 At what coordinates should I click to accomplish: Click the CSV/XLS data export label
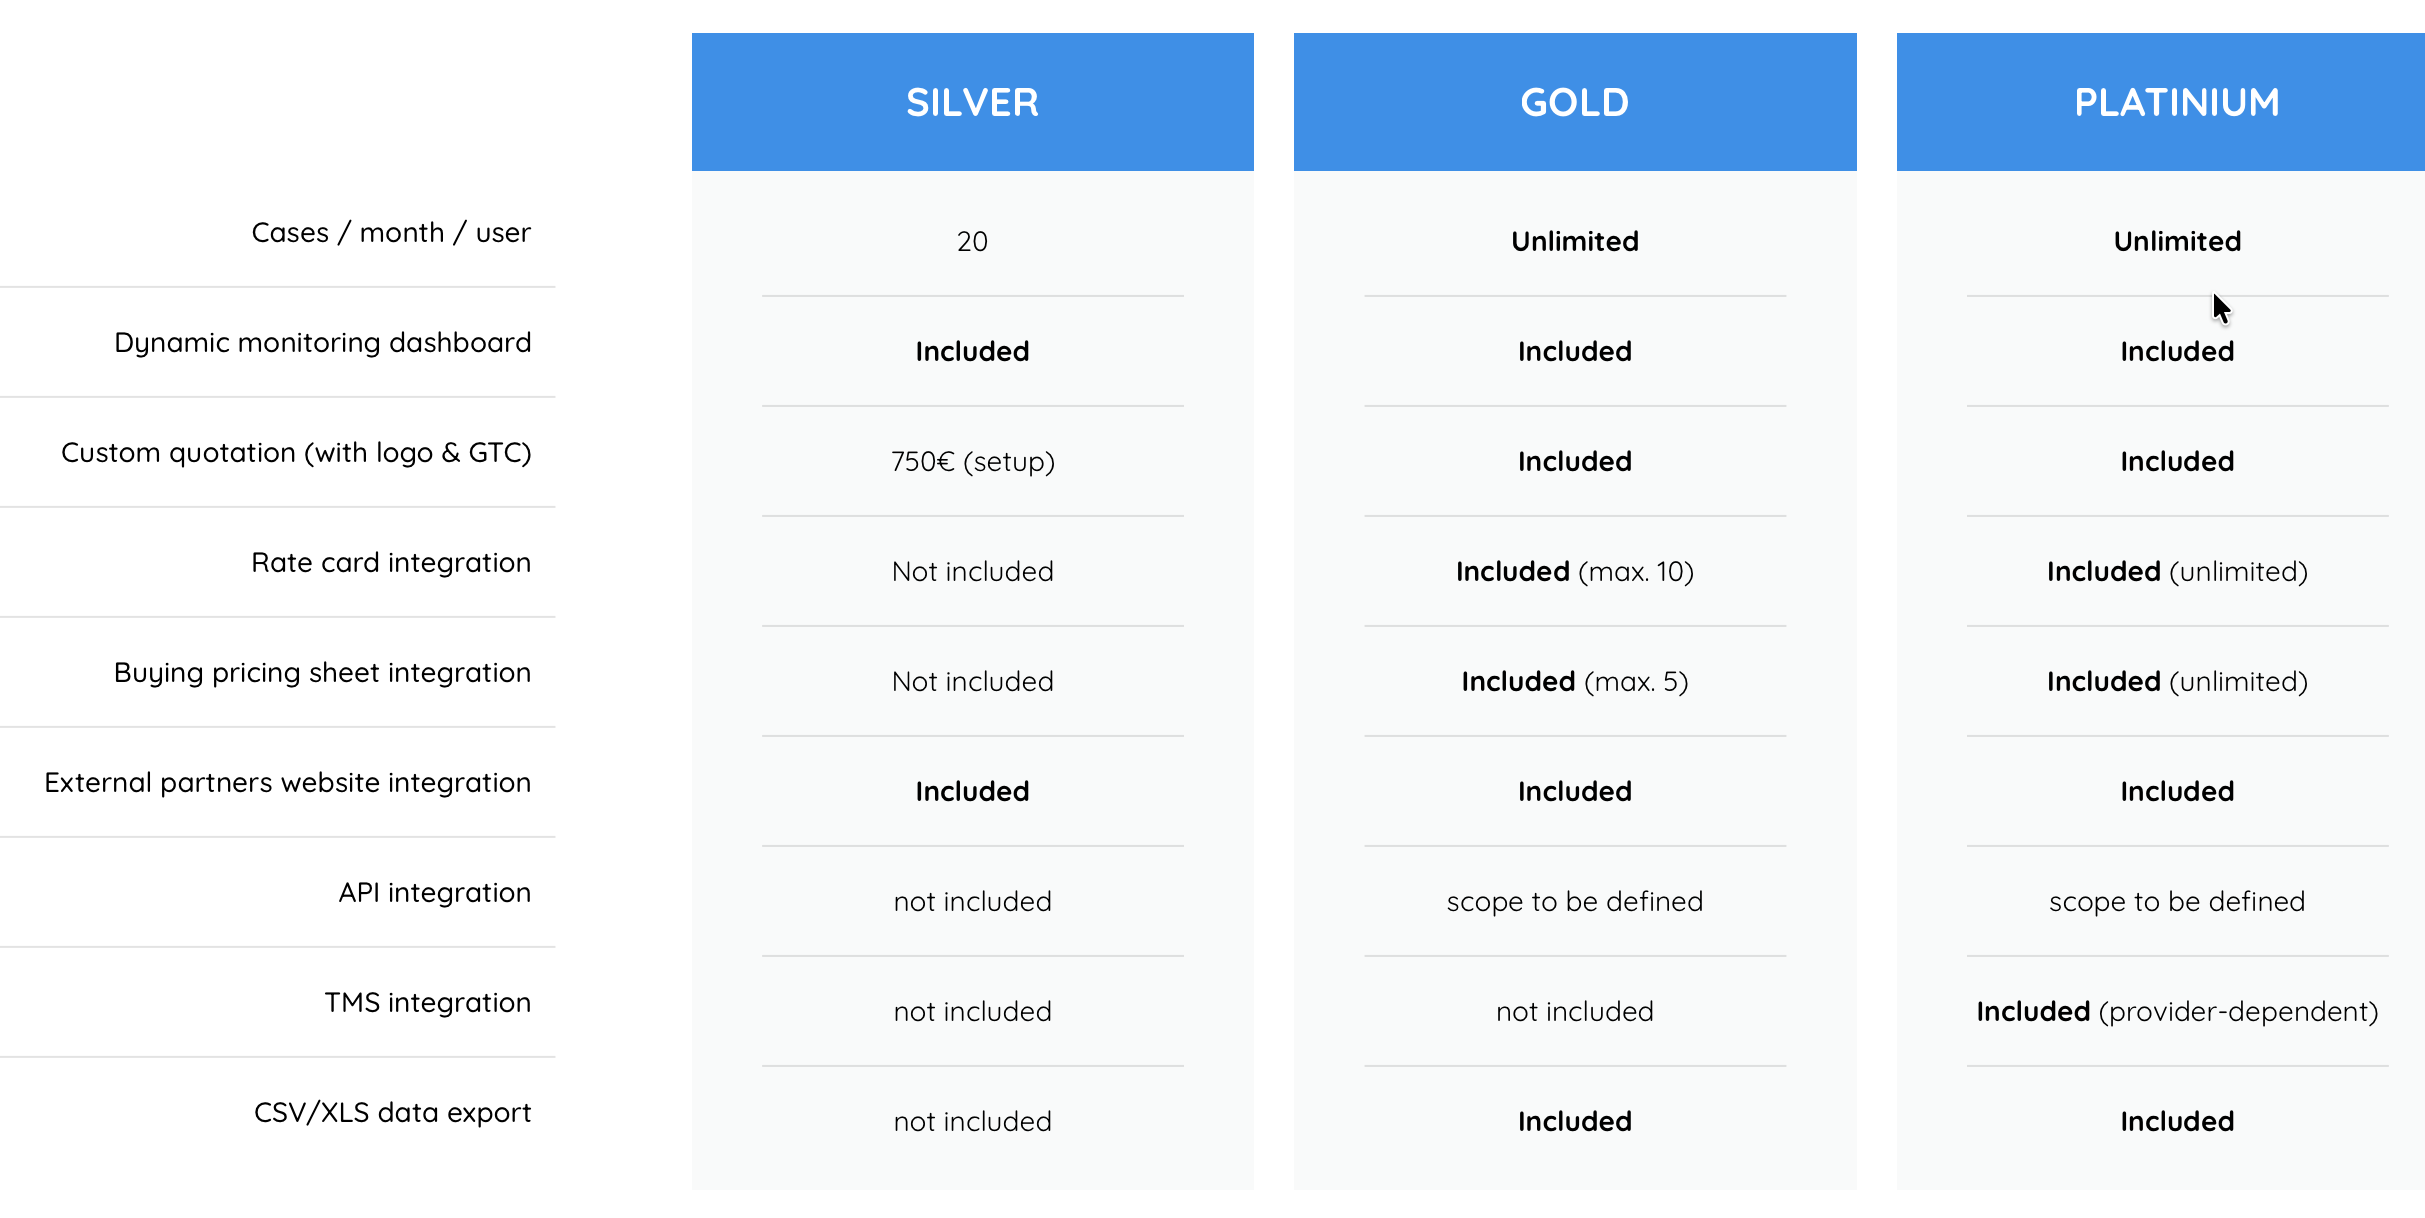(392, 1113)
